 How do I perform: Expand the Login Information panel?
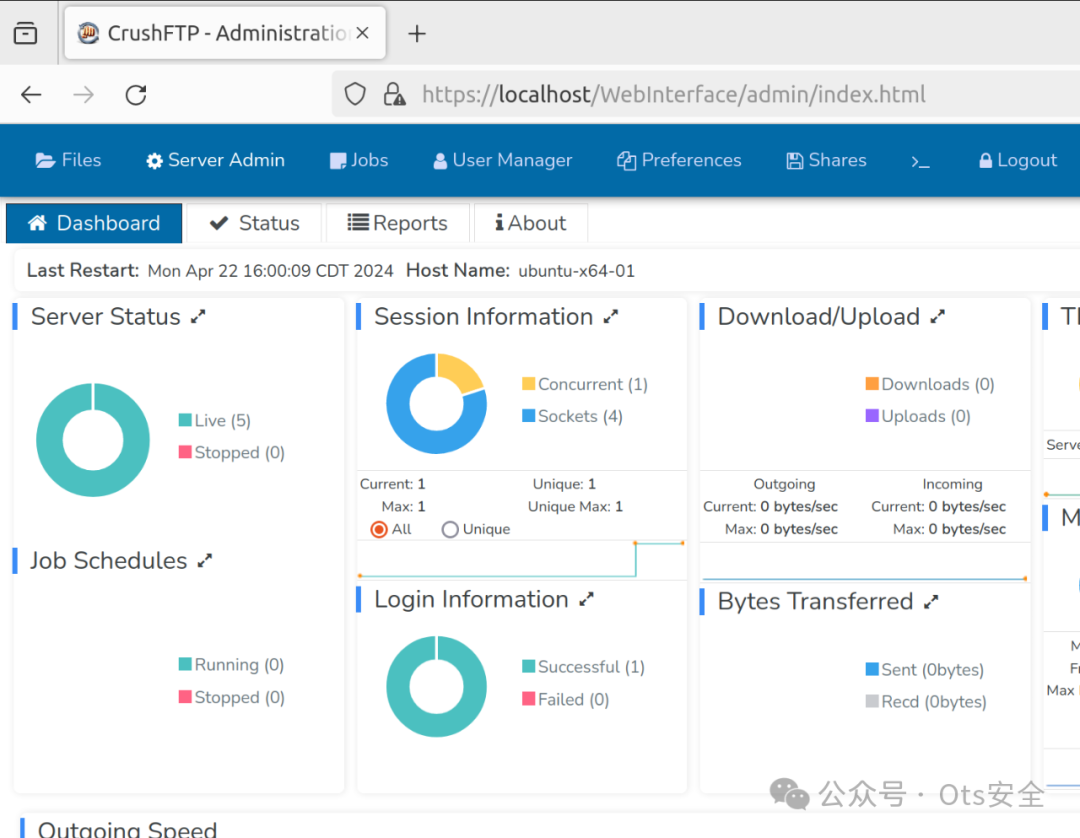[x=586, y=600]
